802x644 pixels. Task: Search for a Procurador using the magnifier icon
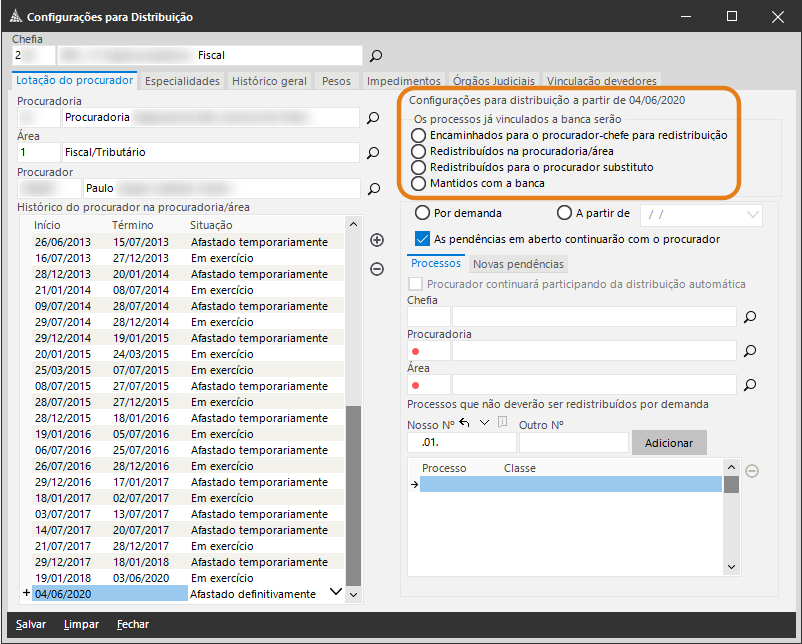coord(373,188)
